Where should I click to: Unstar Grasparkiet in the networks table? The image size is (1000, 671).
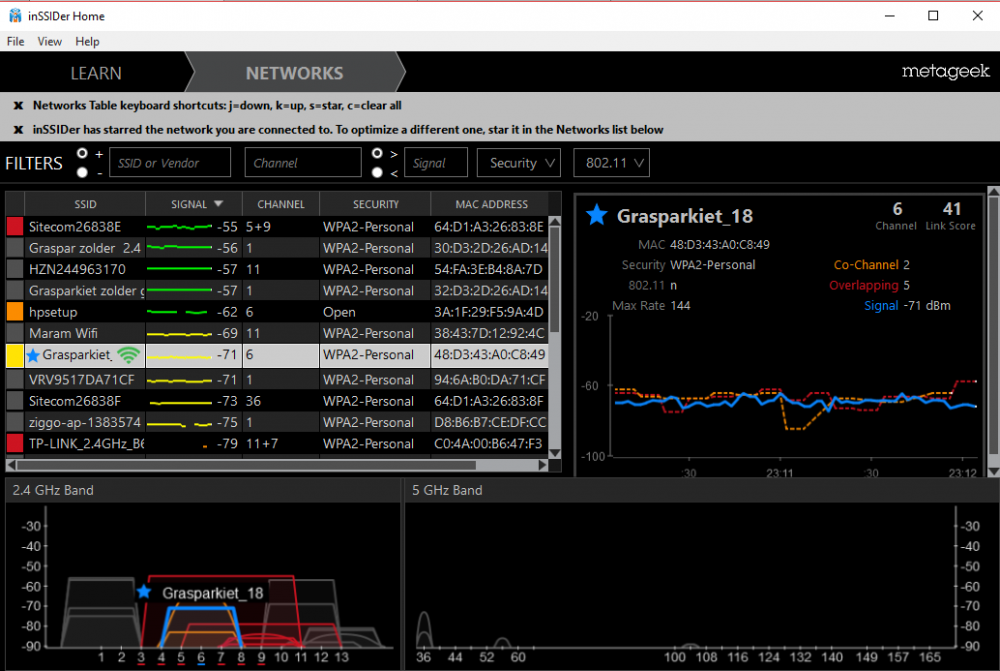(33, 355)
